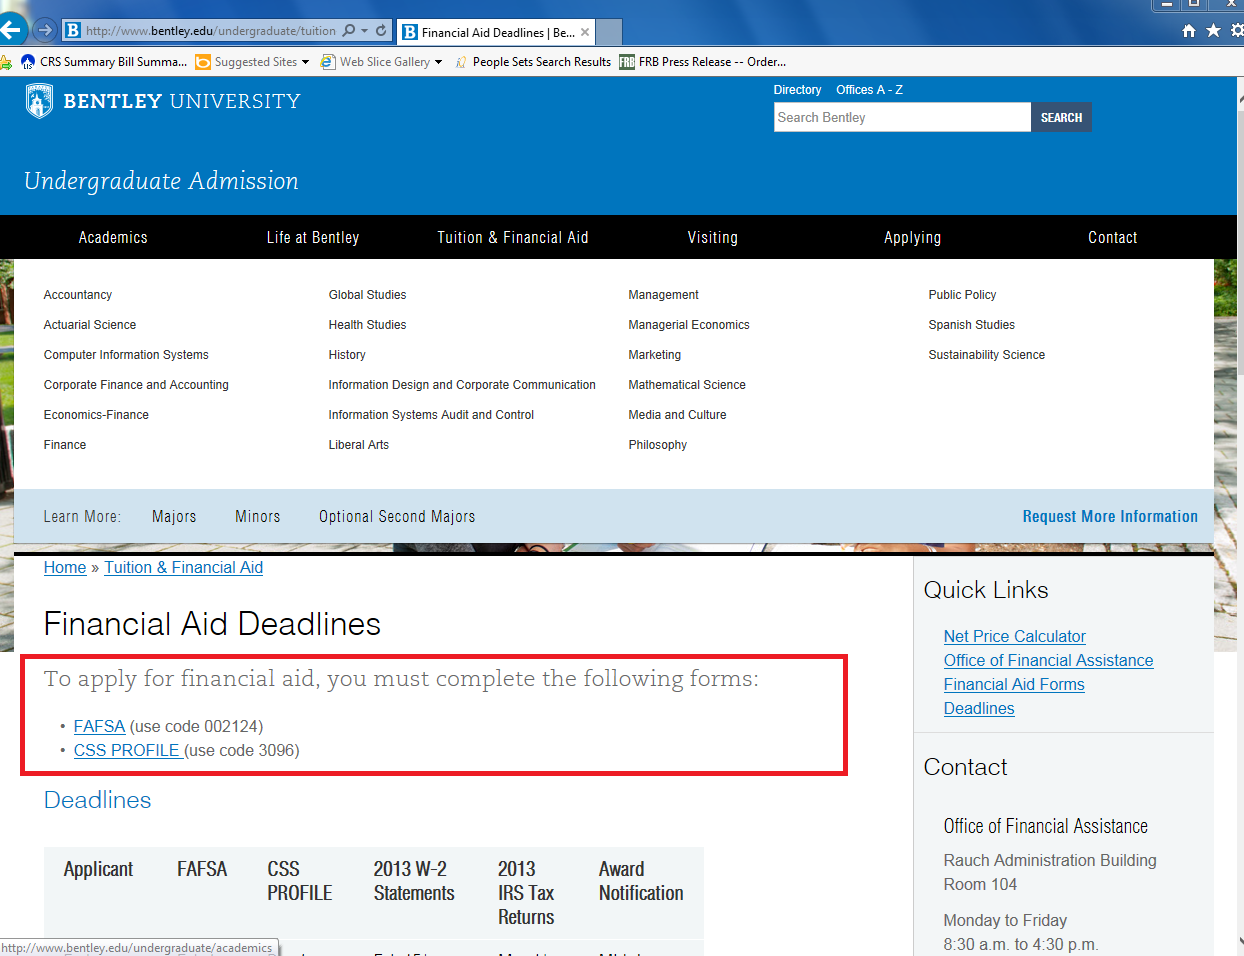The width and height of the screenshot is (1244, 956).
Task: Open the Academics menu
Action: [x=113, y=237]
